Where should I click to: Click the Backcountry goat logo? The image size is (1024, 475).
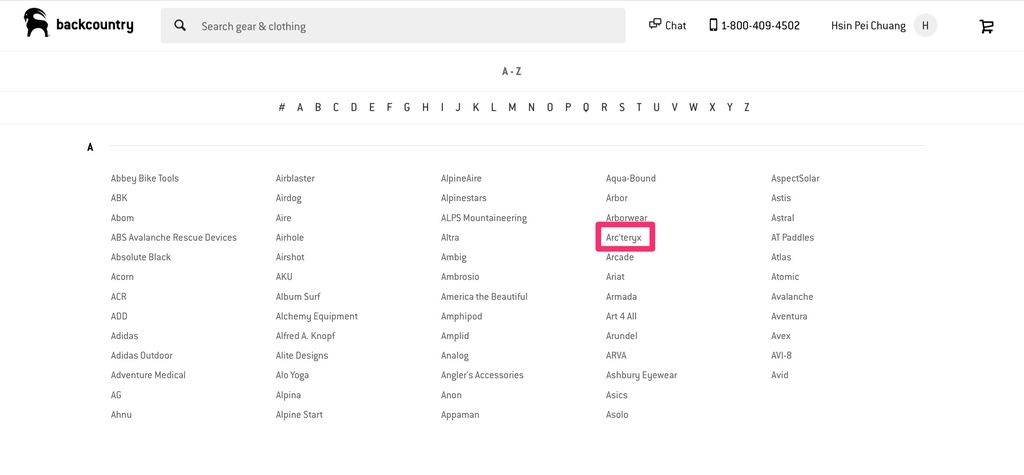click(37, 24)
